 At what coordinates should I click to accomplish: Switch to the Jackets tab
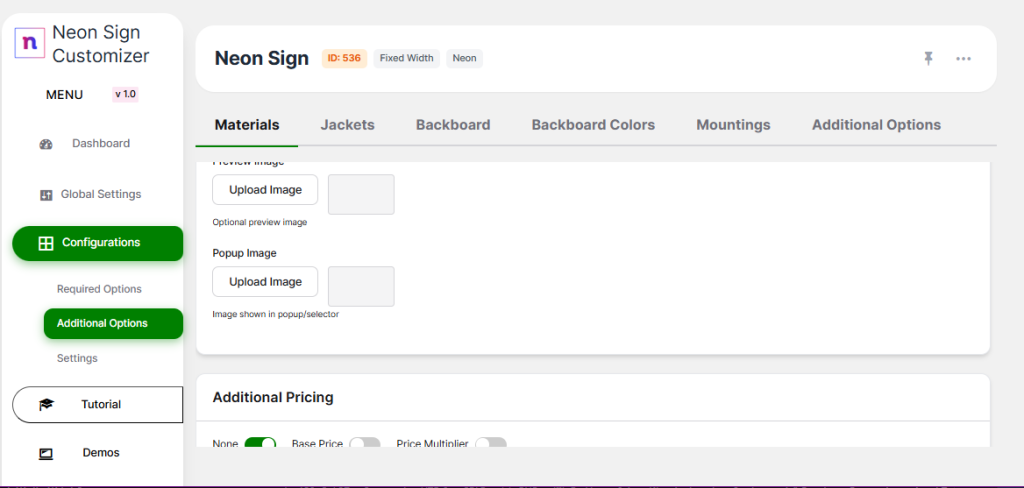(x=347, y=125)
